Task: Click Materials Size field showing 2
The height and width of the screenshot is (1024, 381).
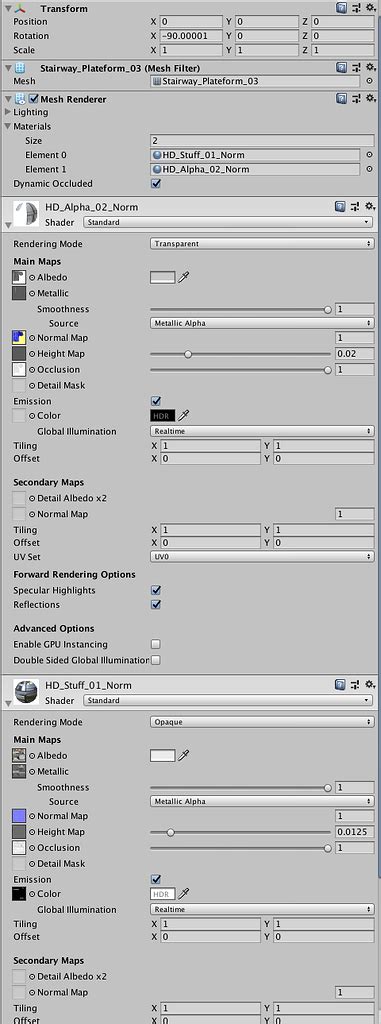Action: coord(262,141)
